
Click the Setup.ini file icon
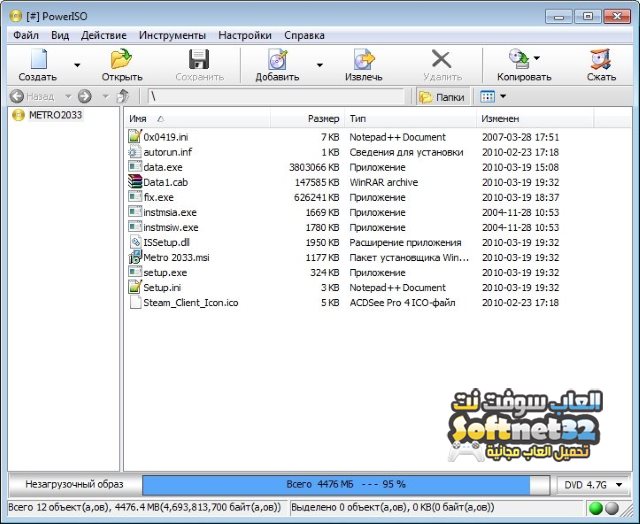coord(135,287)
